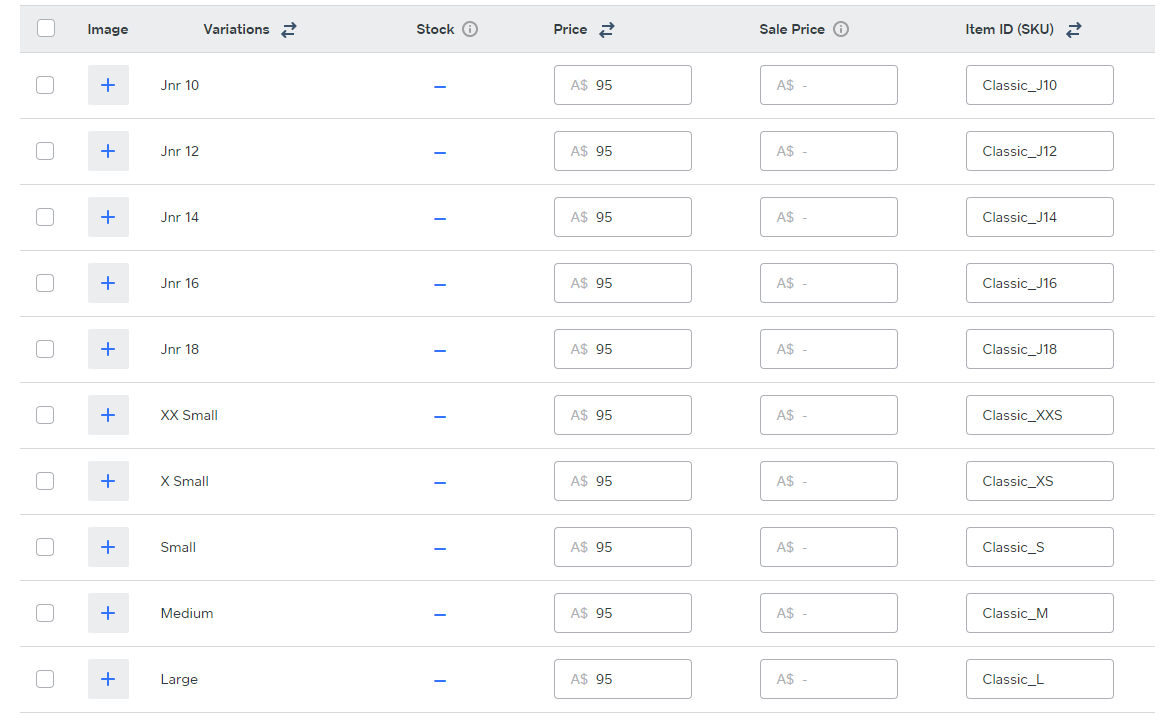Viewport: 1167px width, 727px height.
Task: Edit sale price field for X Small
Action: point(829,481)
